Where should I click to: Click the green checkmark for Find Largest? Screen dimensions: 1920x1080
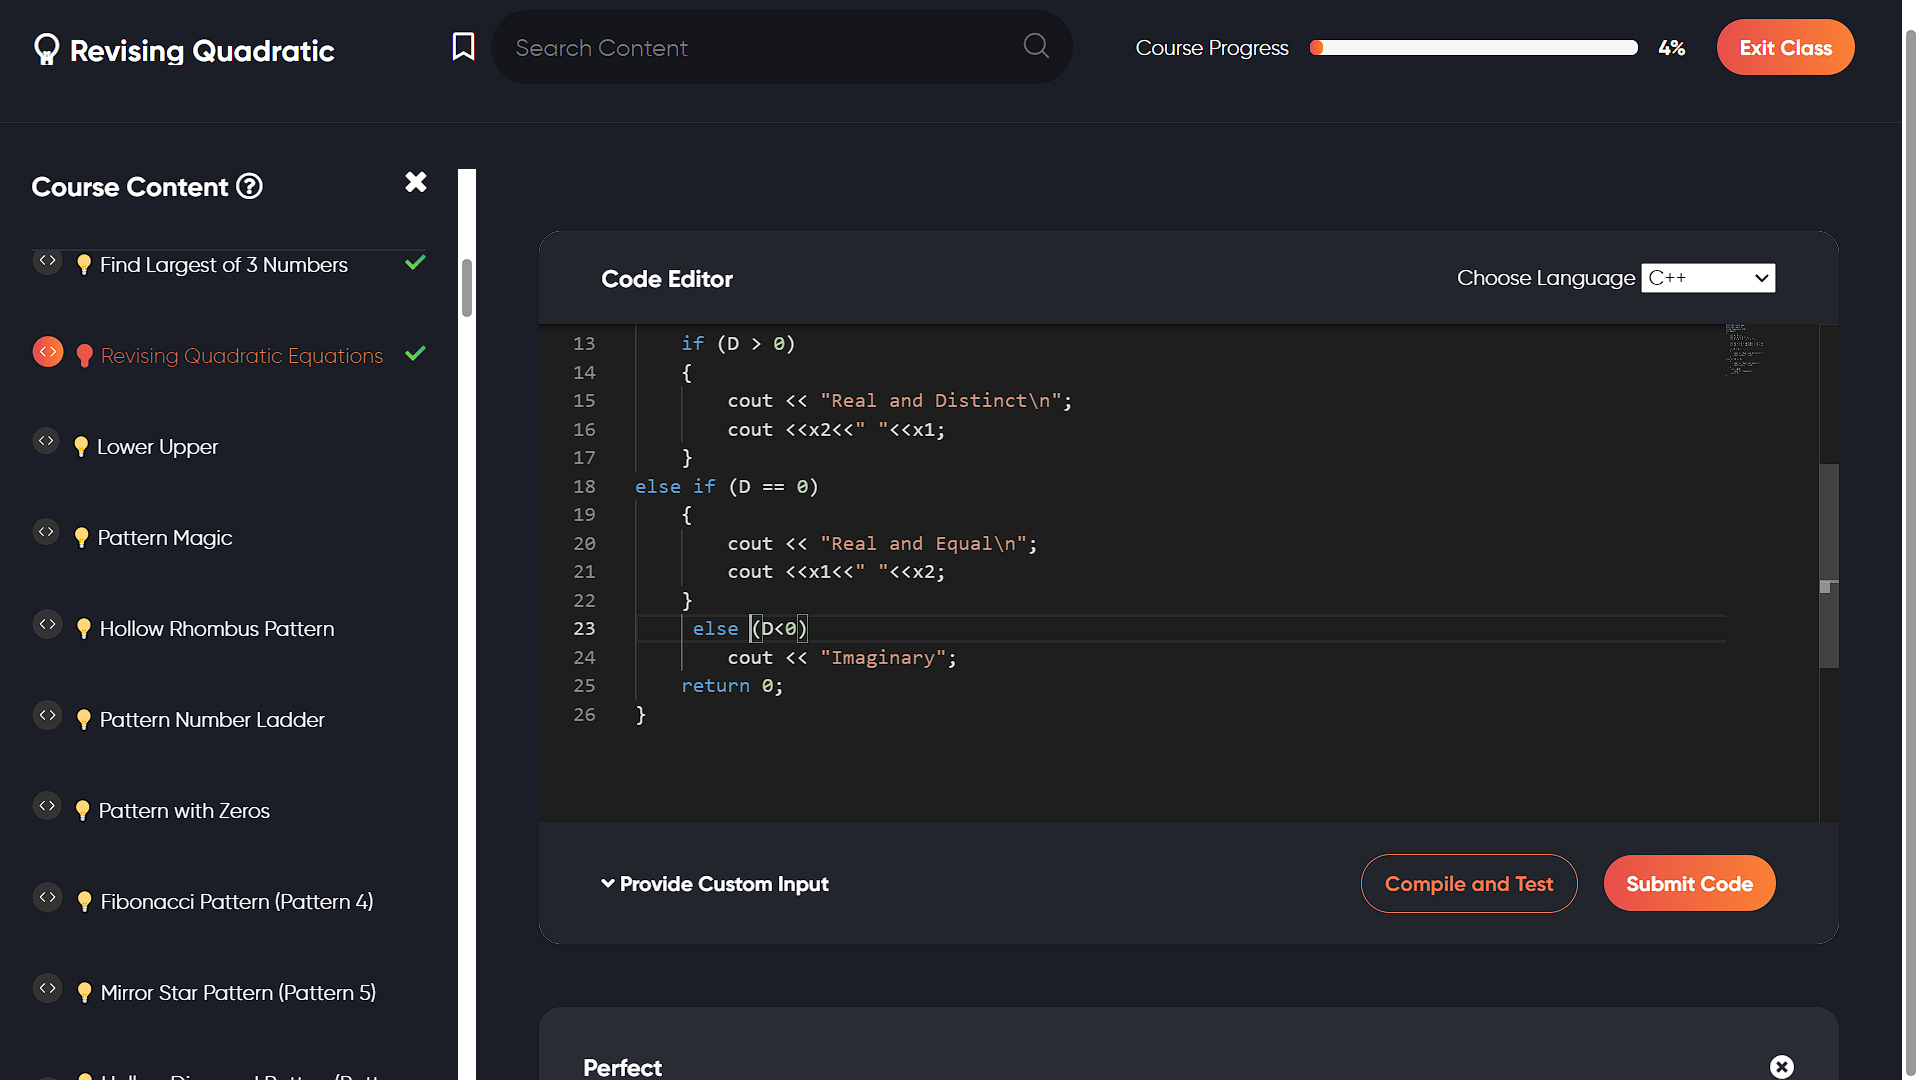click(x=416, y=263)
